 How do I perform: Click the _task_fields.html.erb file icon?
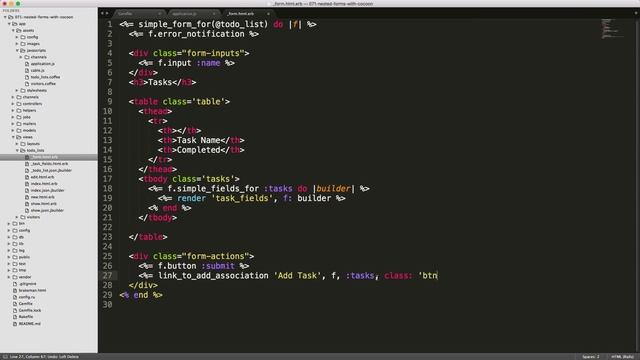coord(27,164)
